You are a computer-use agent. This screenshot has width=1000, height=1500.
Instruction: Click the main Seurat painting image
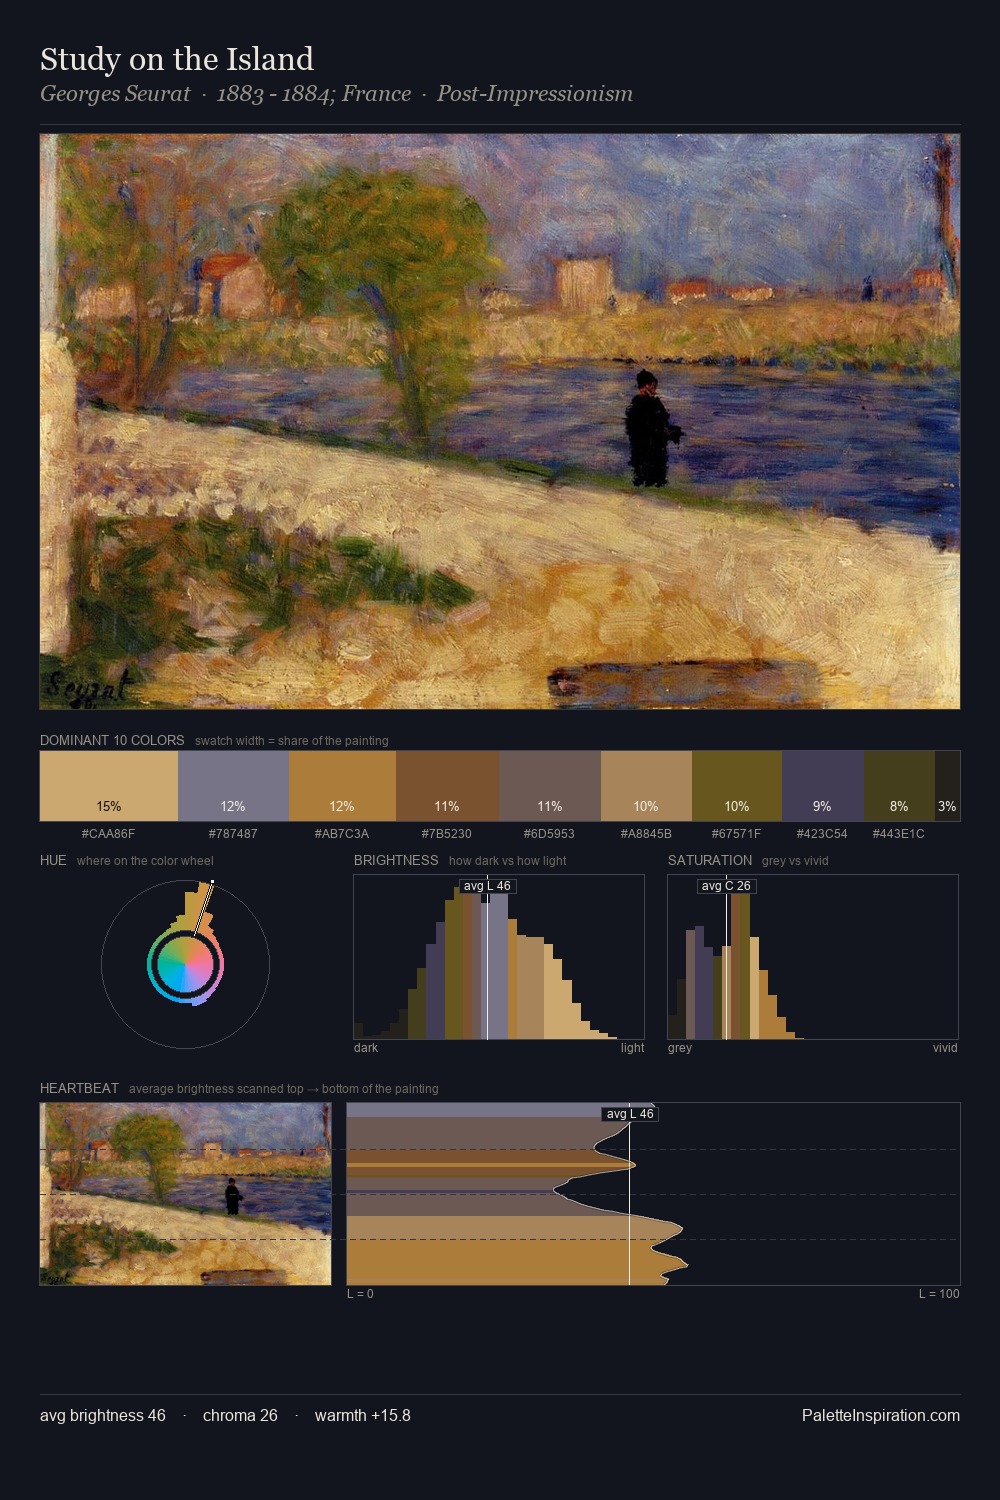[500, 421]
